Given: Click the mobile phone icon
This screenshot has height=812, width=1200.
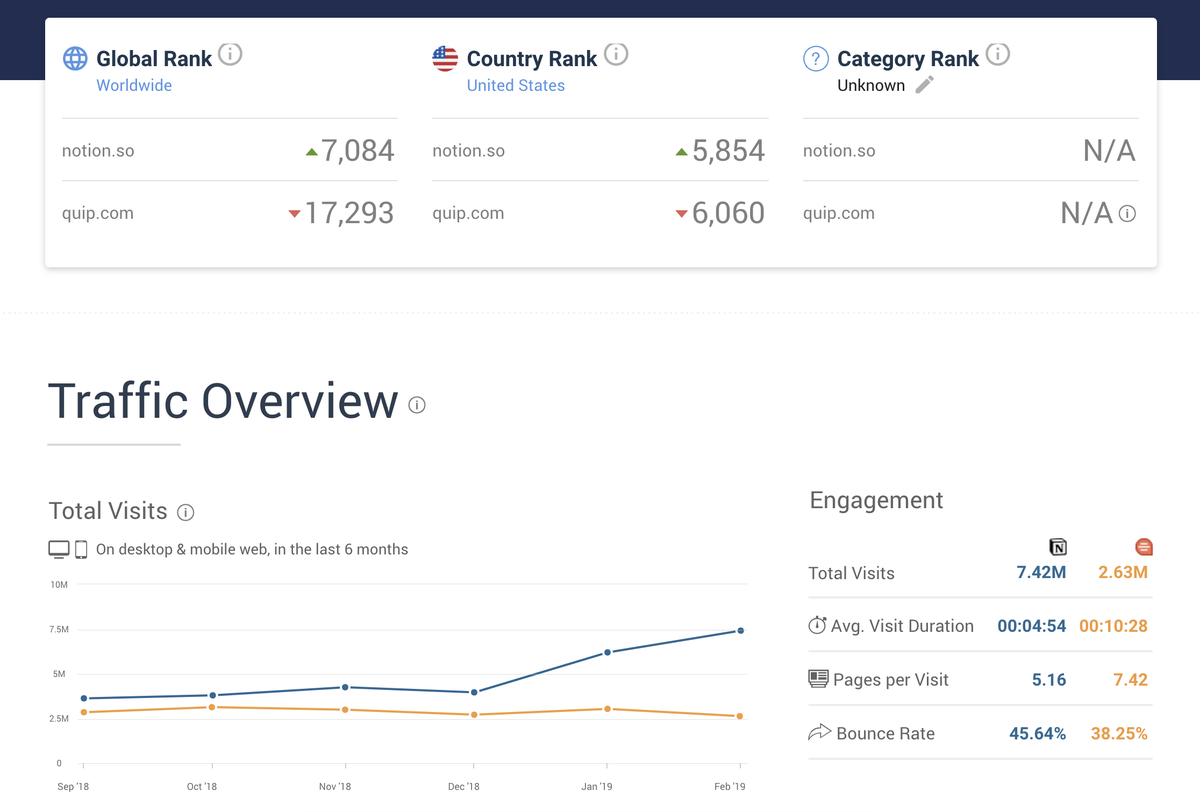Looking at the screenshot, I should 81,549.
